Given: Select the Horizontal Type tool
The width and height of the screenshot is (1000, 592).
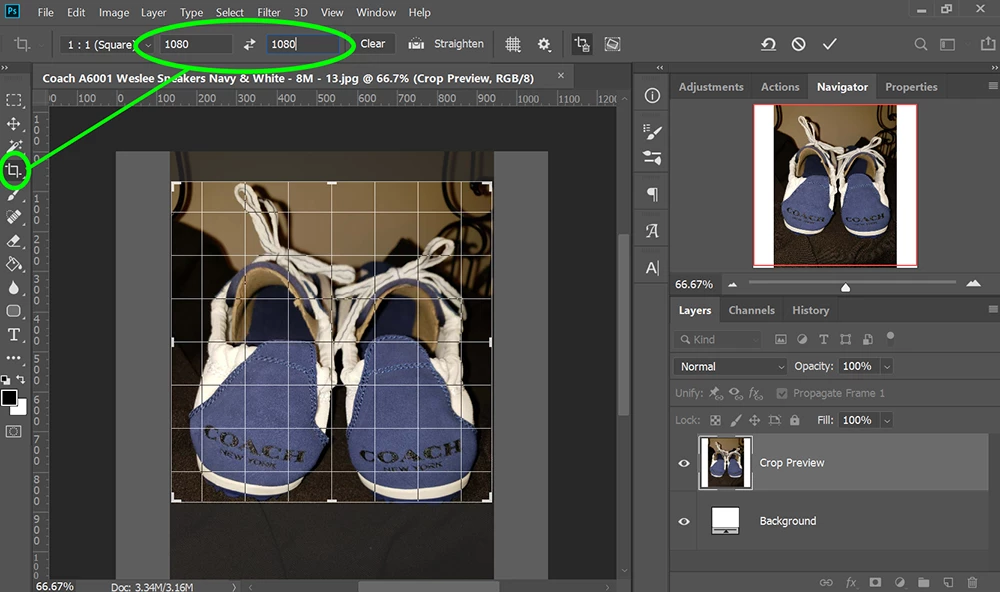Looking at the screenshot, I should [x=13, y=335].
